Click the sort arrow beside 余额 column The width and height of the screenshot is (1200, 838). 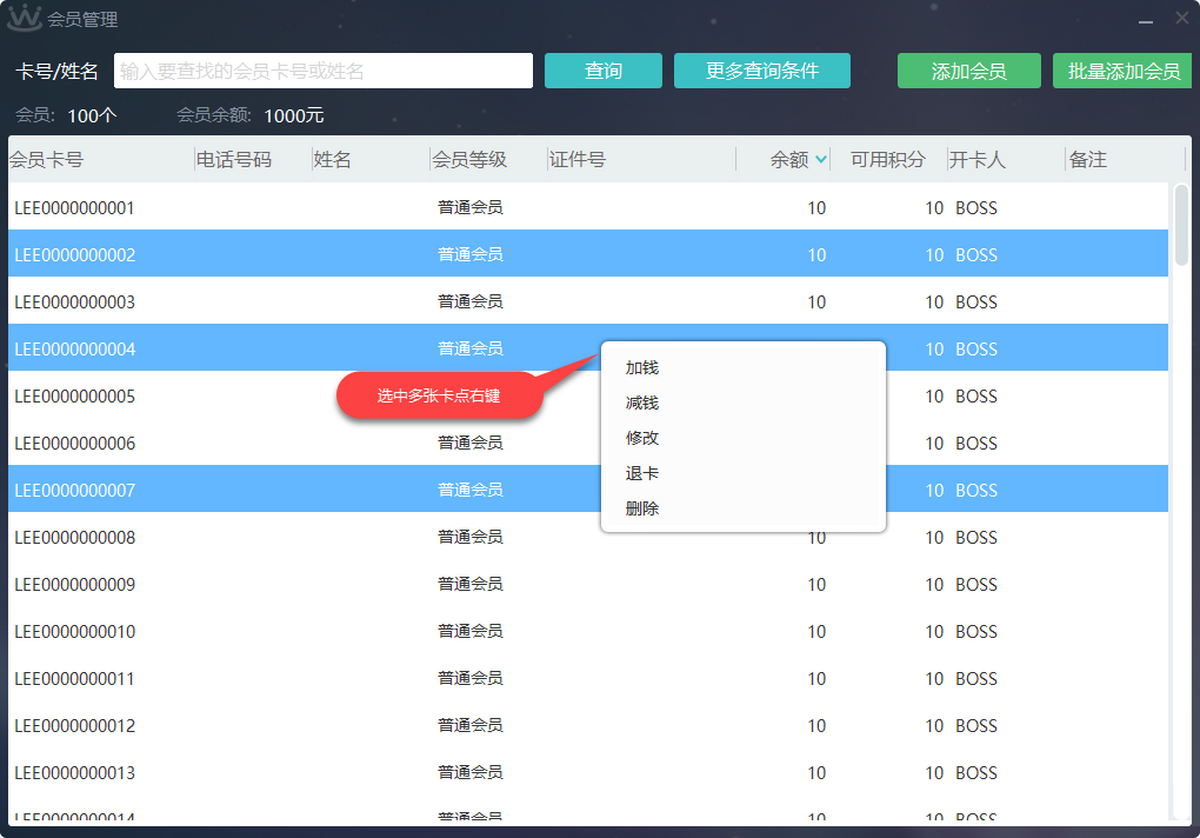[821, 159]
